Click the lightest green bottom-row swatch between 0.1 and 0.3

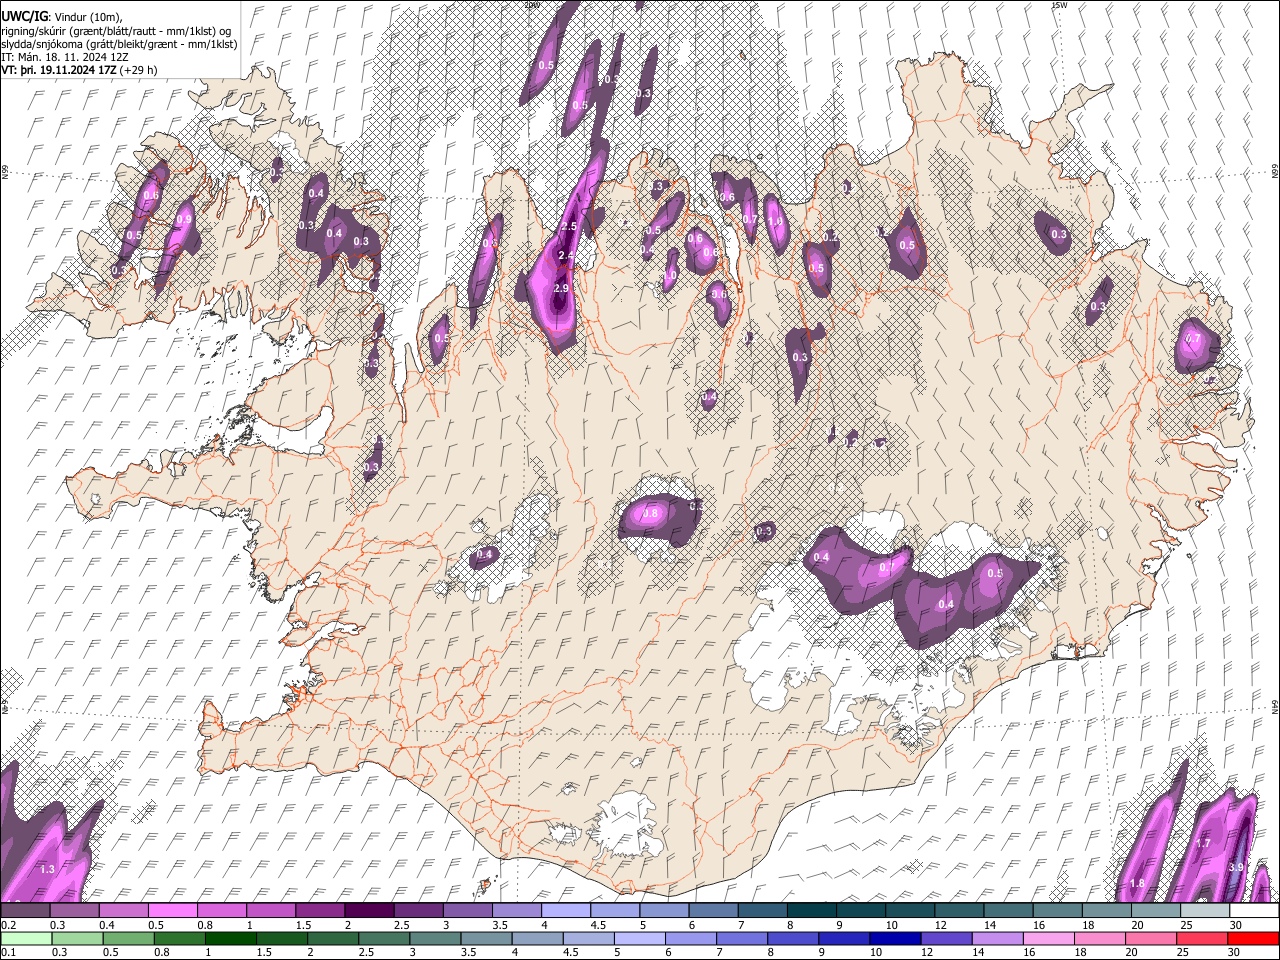25,938
